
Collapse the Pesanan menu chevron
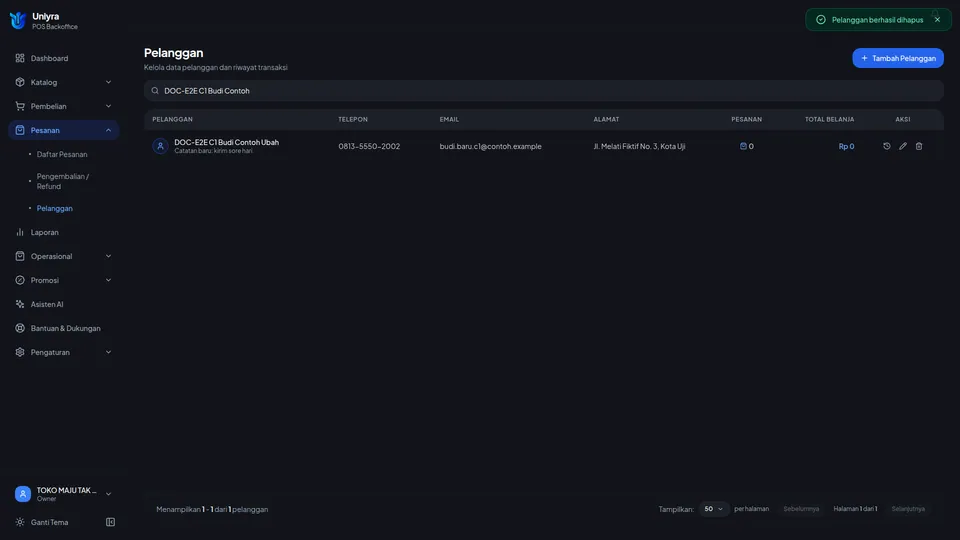(x=108, y=130)
